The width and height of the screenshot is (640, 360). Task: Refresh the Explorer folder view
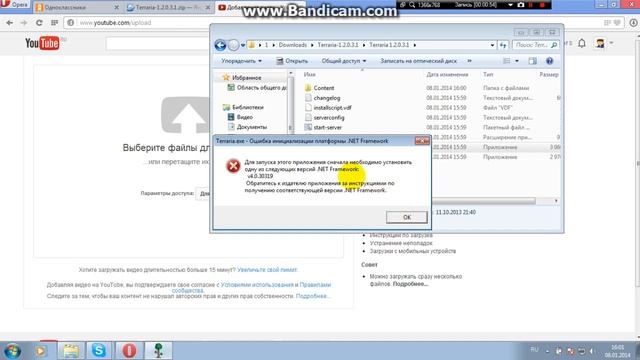point(503,45)
